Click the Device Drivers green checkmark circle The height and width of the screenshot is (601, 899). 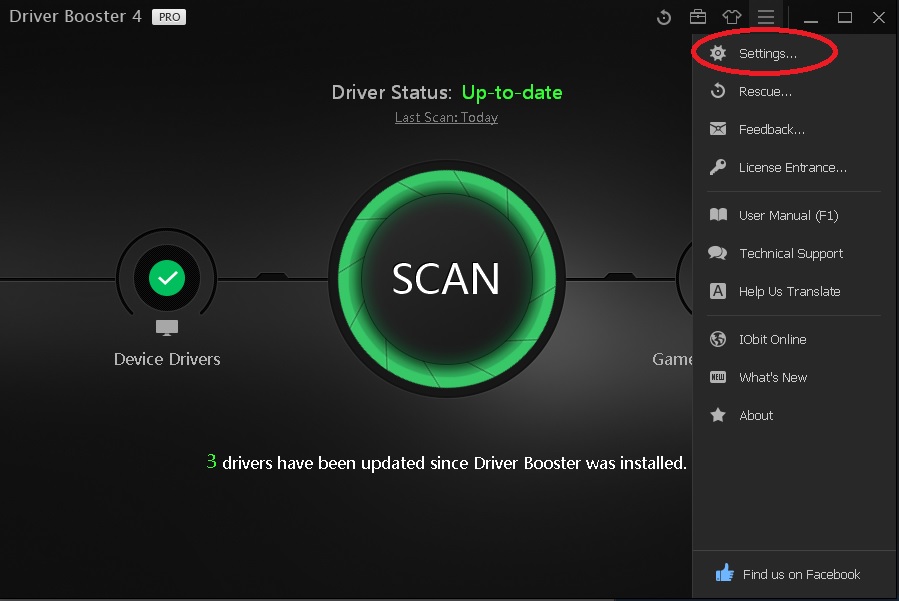[167, 278]
